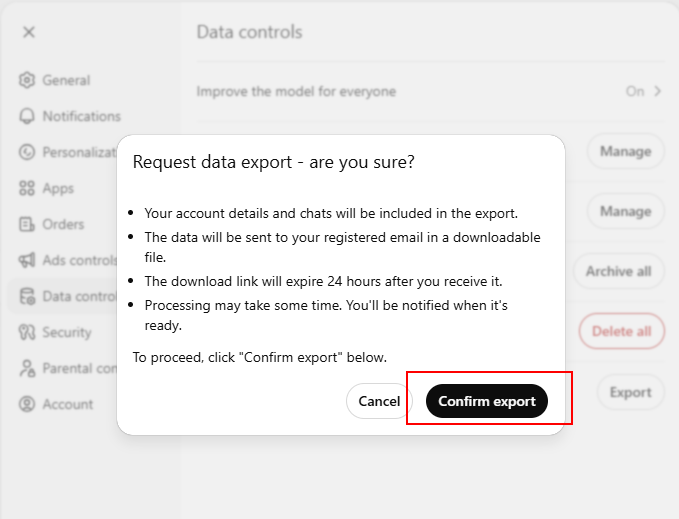Click the Manage button above Archive all
The width and height of the screenshot is (679, 519).
[625, 211]
